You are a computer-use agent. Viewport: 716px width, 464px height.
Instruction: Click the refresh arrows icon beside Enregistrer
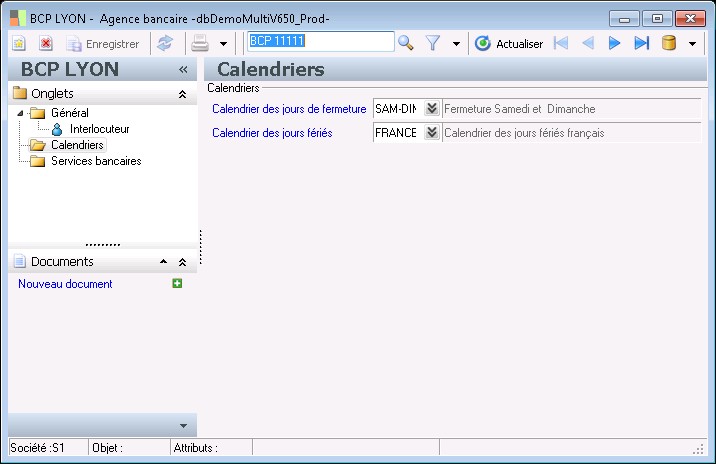165,44
